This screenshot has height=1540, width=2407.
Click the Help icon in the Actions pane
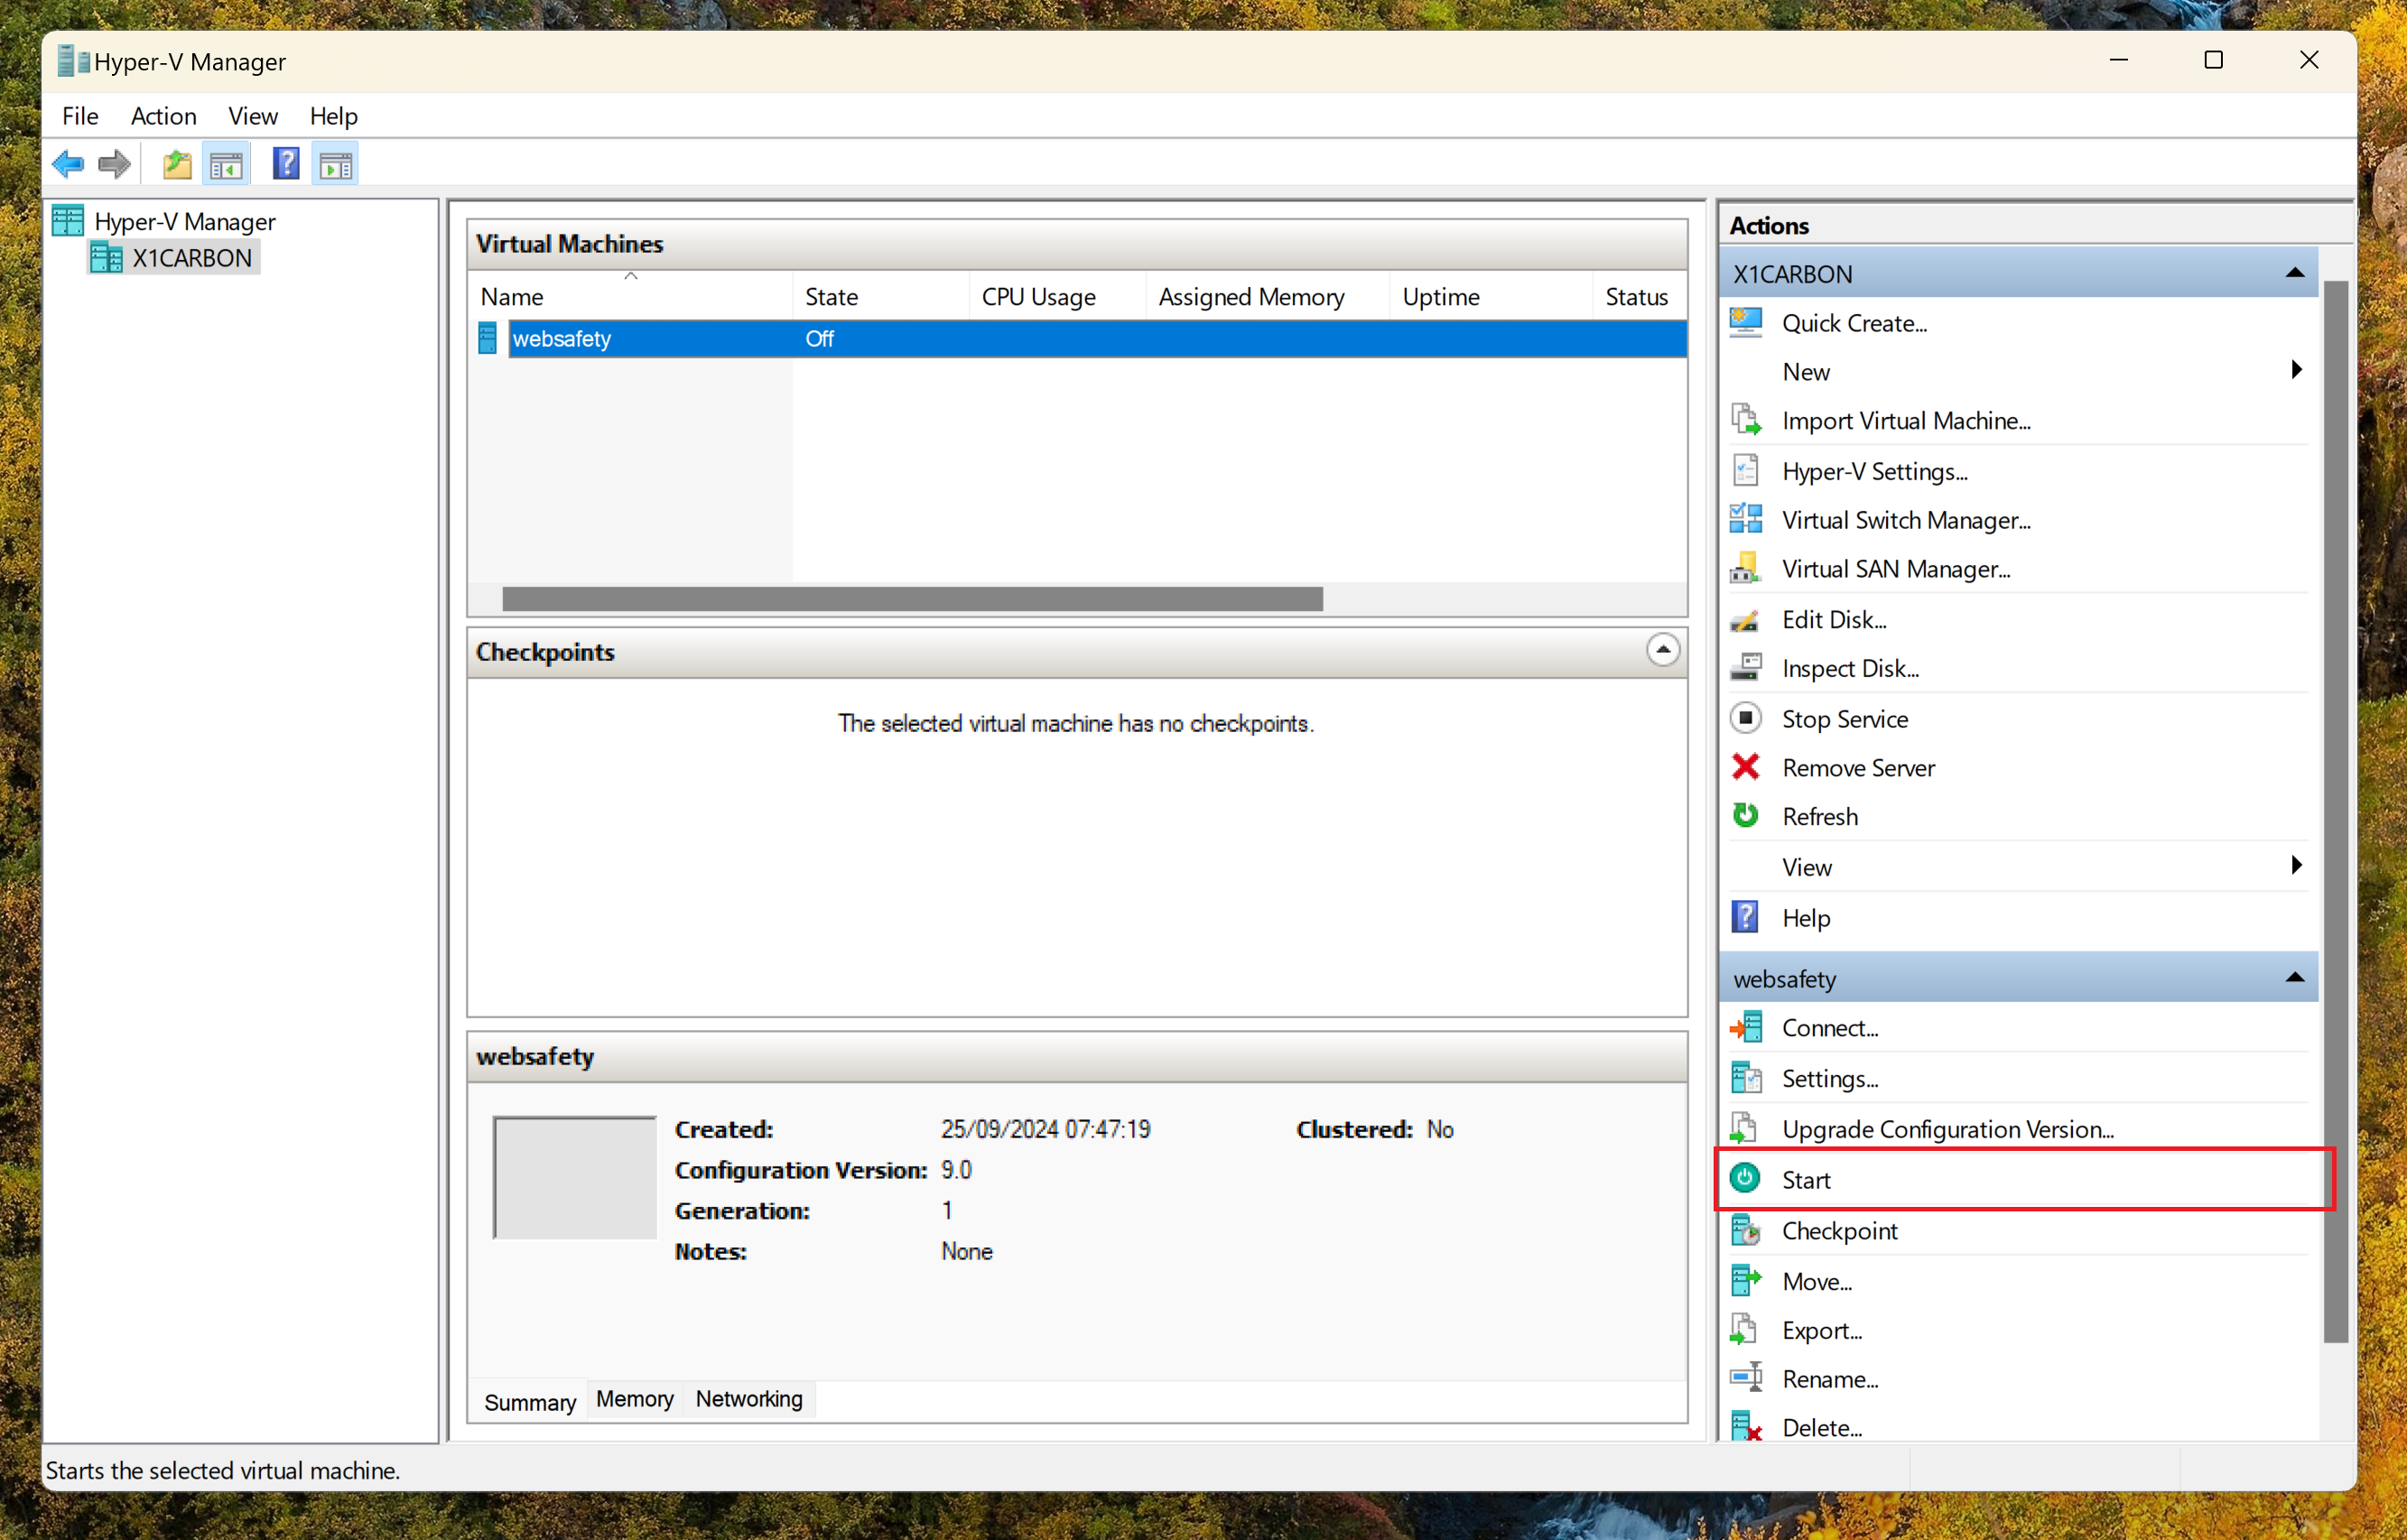tap(1746, 918)
